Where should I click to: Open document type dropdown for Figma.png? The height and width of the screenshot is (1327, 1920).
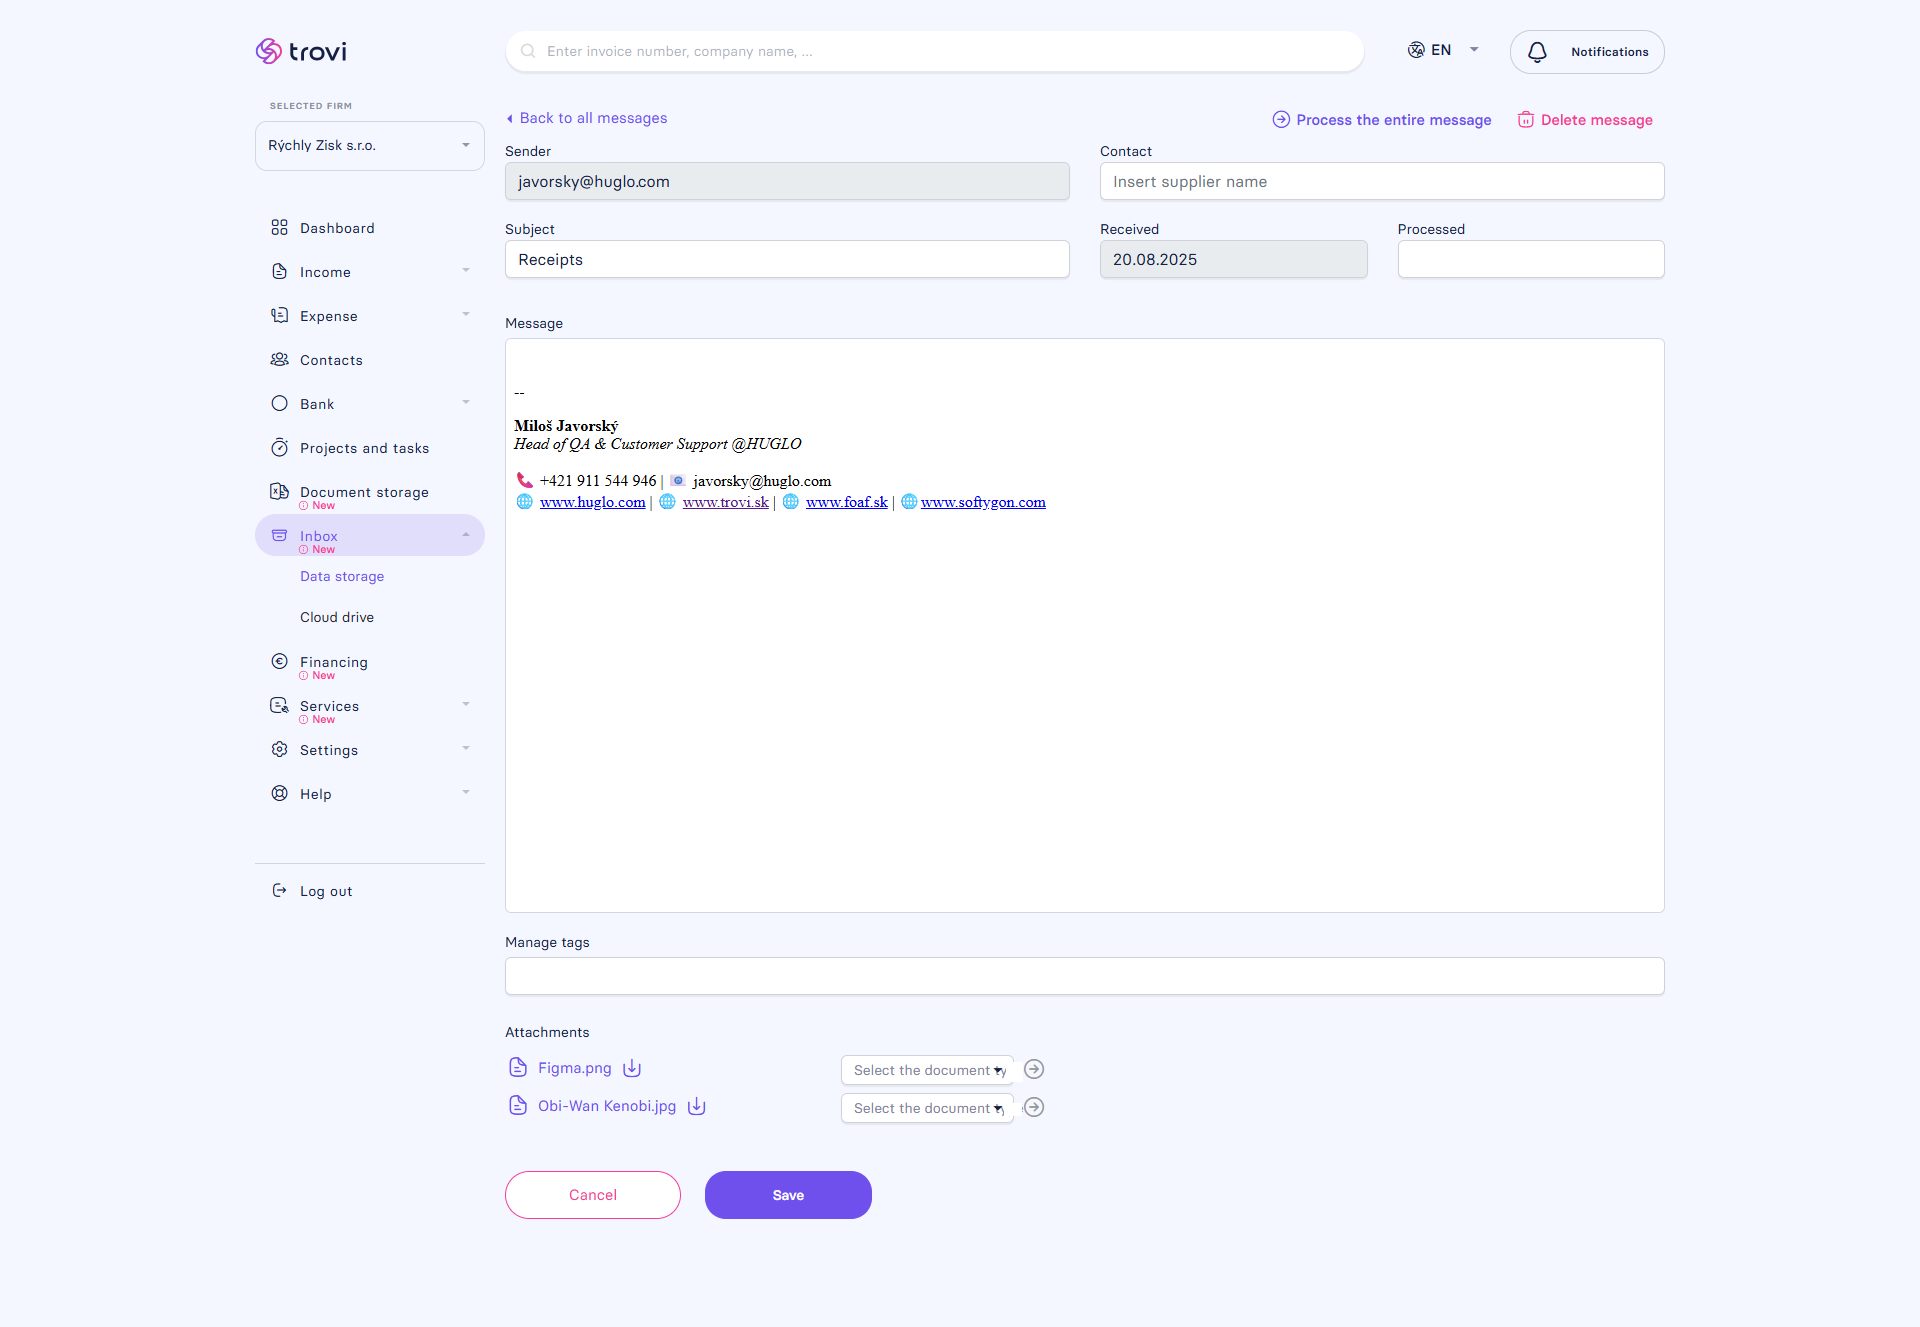(x=927, y=1070)
